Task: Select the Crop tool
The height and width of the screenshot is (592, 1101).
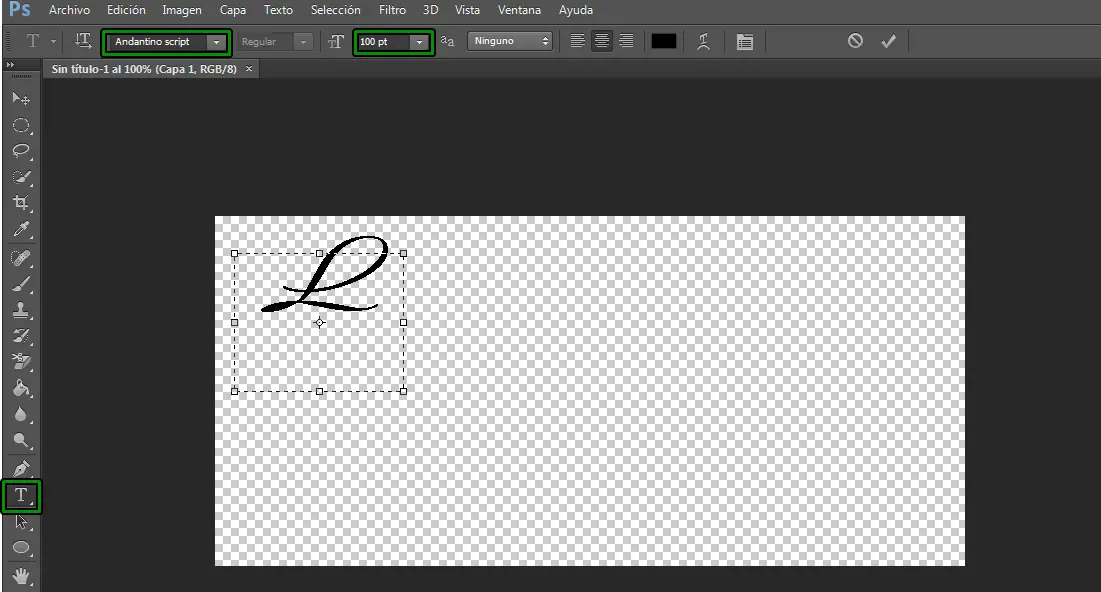Action: [x=21, y=203]
